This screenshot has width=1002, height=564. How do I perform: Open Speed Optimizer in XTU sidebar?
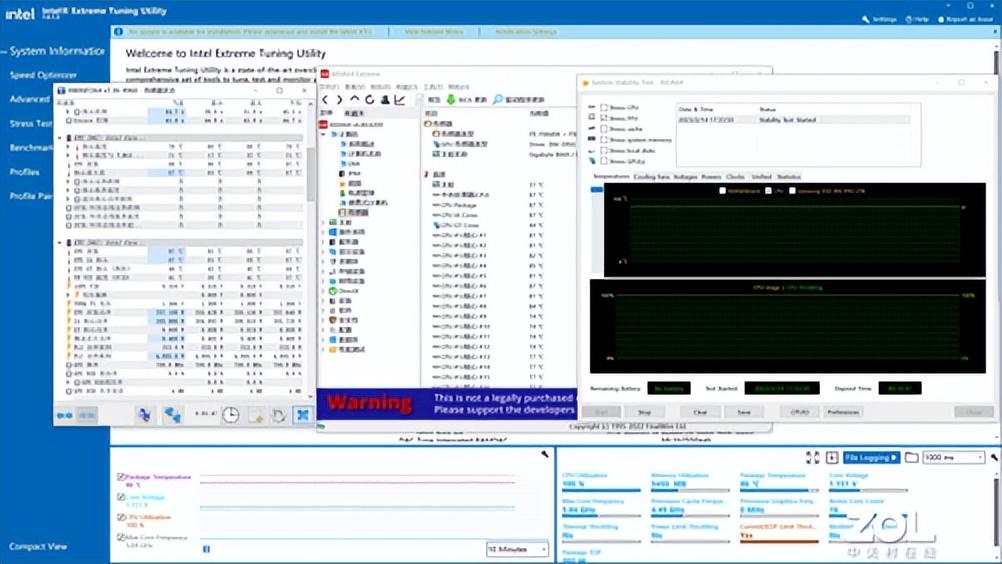(x=43, y=75)
